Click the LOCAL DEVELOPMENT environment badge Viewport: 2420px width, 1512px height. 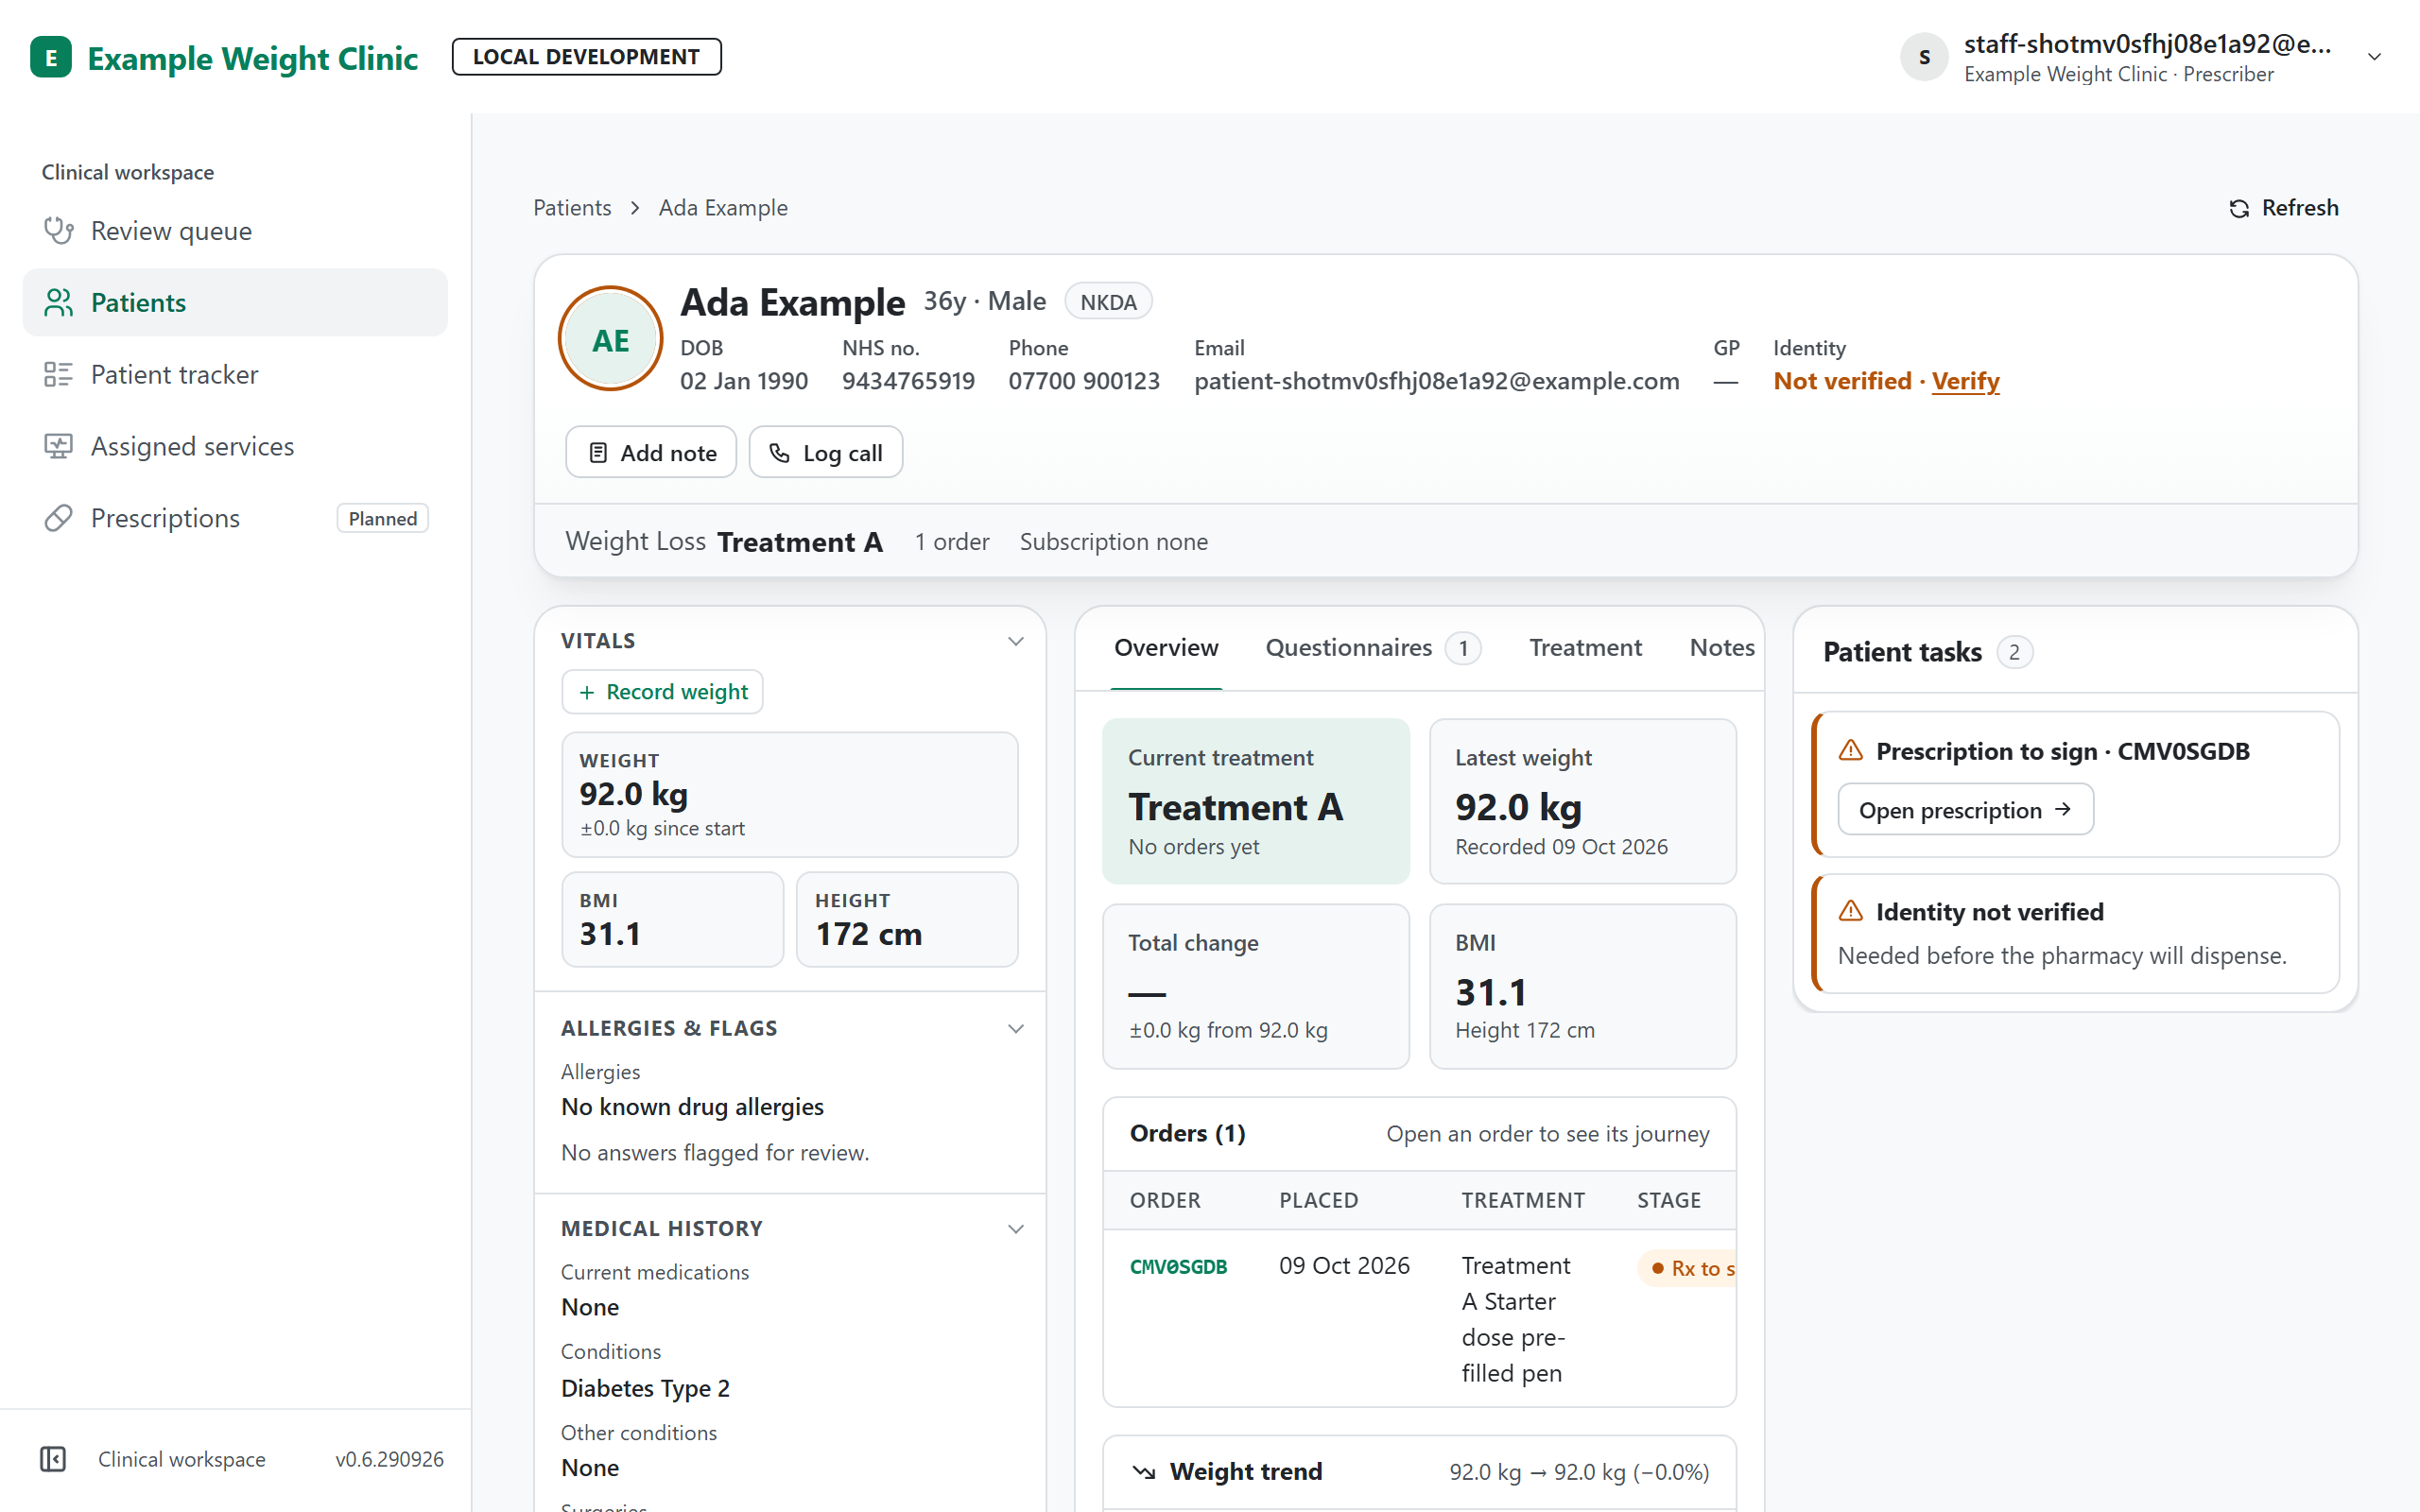point(586,57)
